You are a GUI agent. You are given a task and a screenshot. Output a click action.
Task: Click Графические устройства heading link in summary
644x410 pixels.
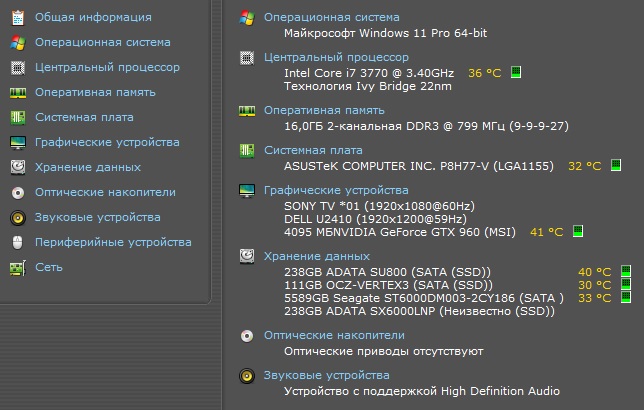336,191
